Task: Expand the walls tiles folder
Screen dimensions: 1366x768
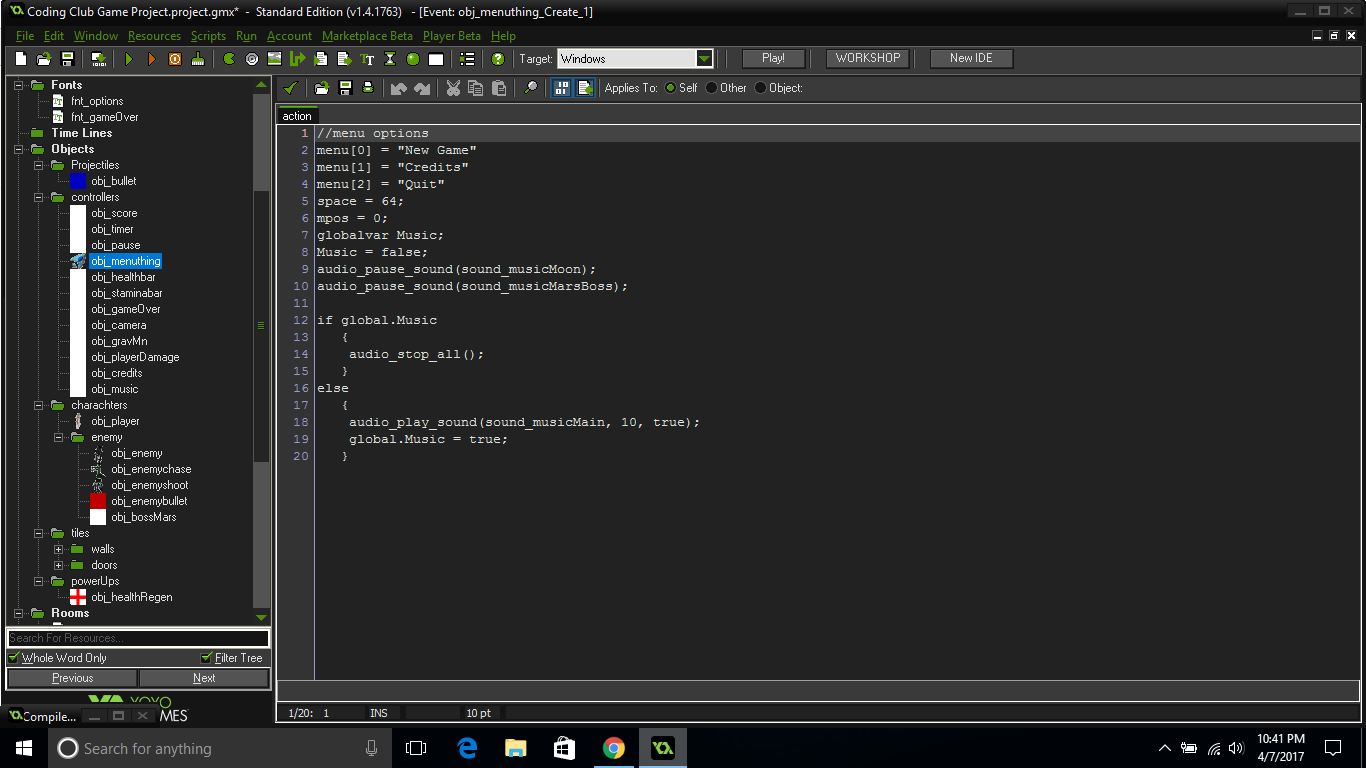Action: tap(59, 549)
